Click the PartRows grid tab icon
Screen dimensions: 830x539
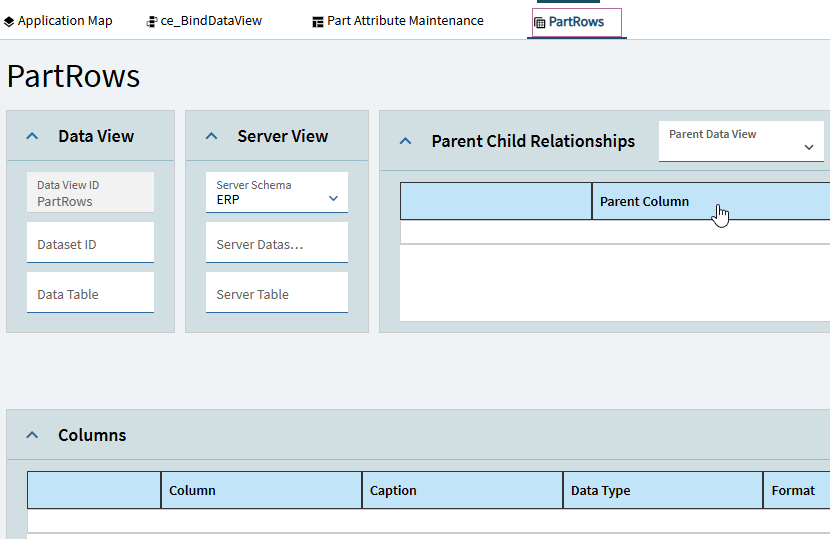pos(540,22)
